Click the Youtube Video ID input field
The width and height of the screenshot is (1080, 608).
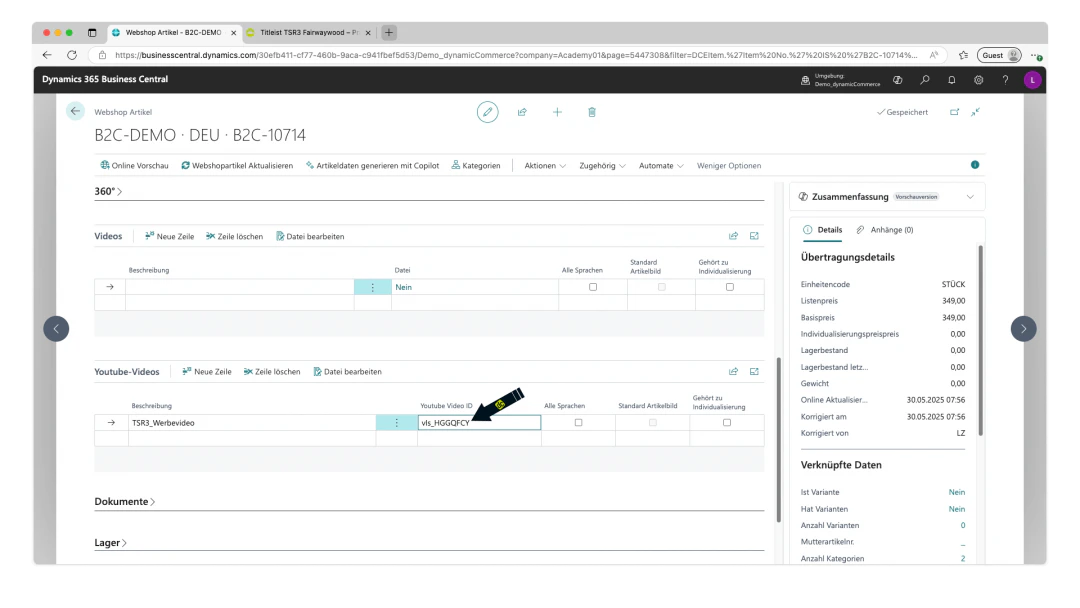[x=479, y=423]
